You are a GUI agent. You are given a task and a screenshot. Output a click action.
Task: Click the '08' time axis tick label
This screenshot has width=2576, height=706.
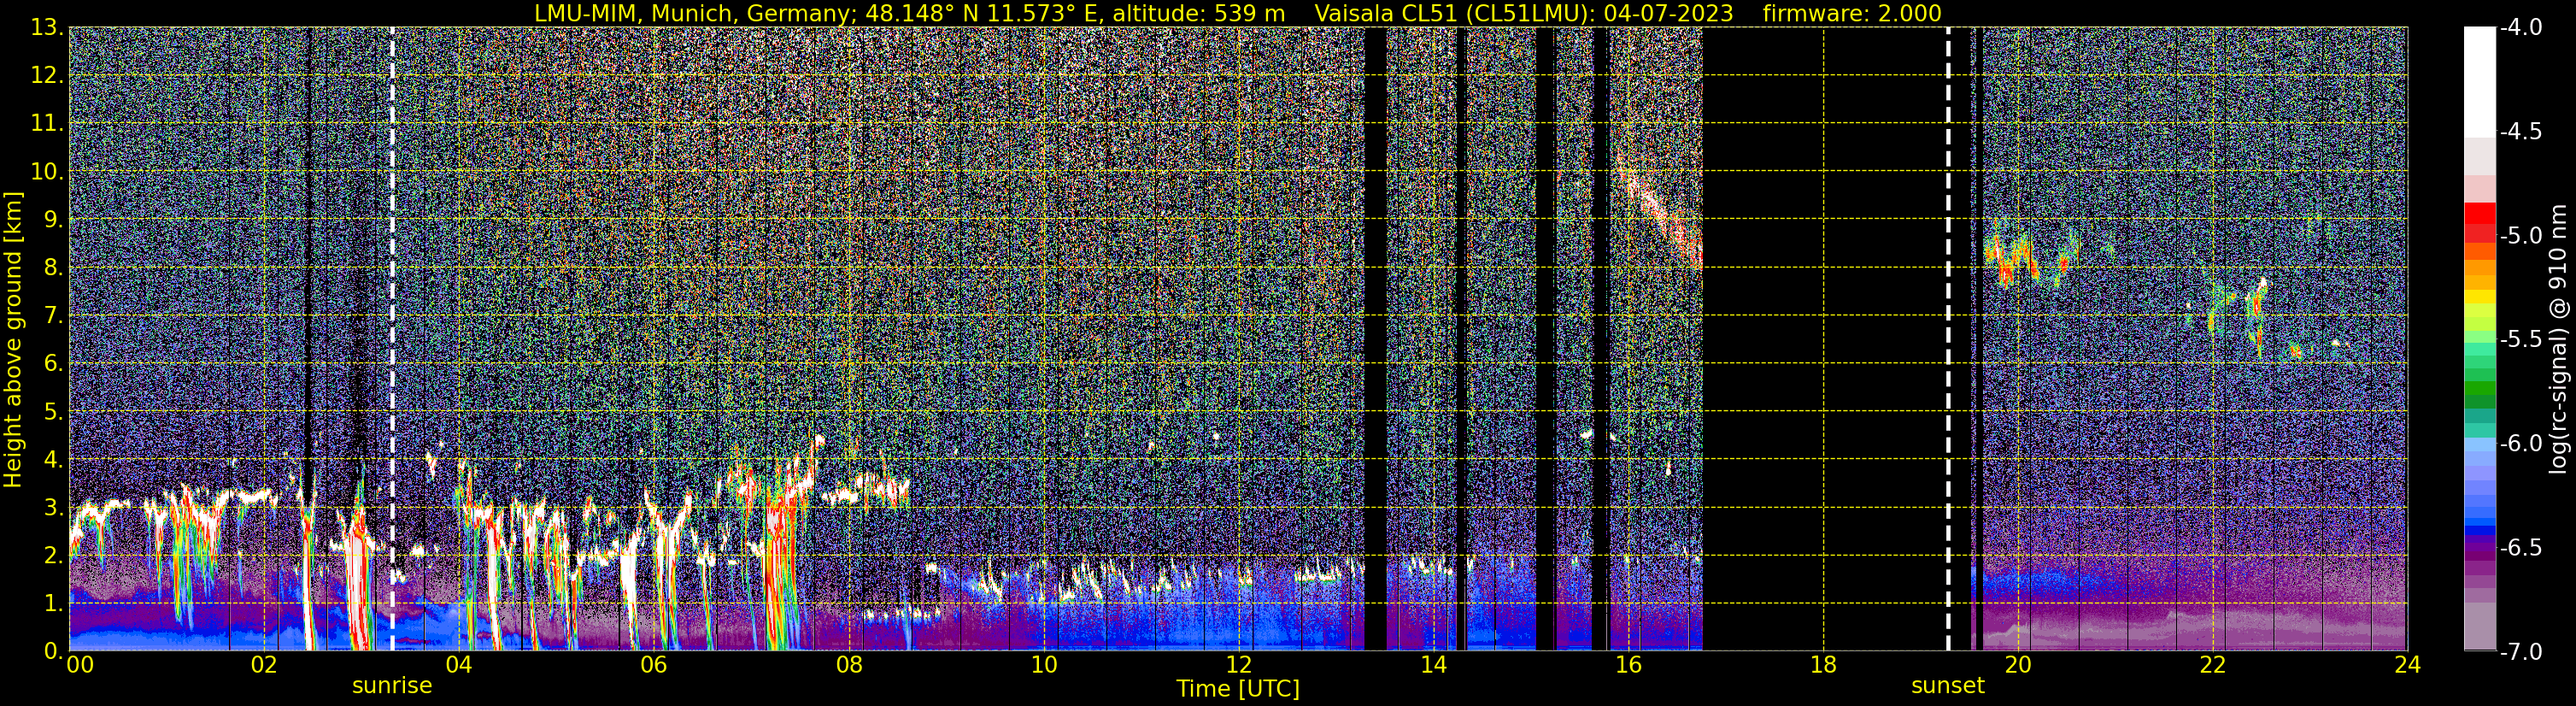(x=849, y=665)
